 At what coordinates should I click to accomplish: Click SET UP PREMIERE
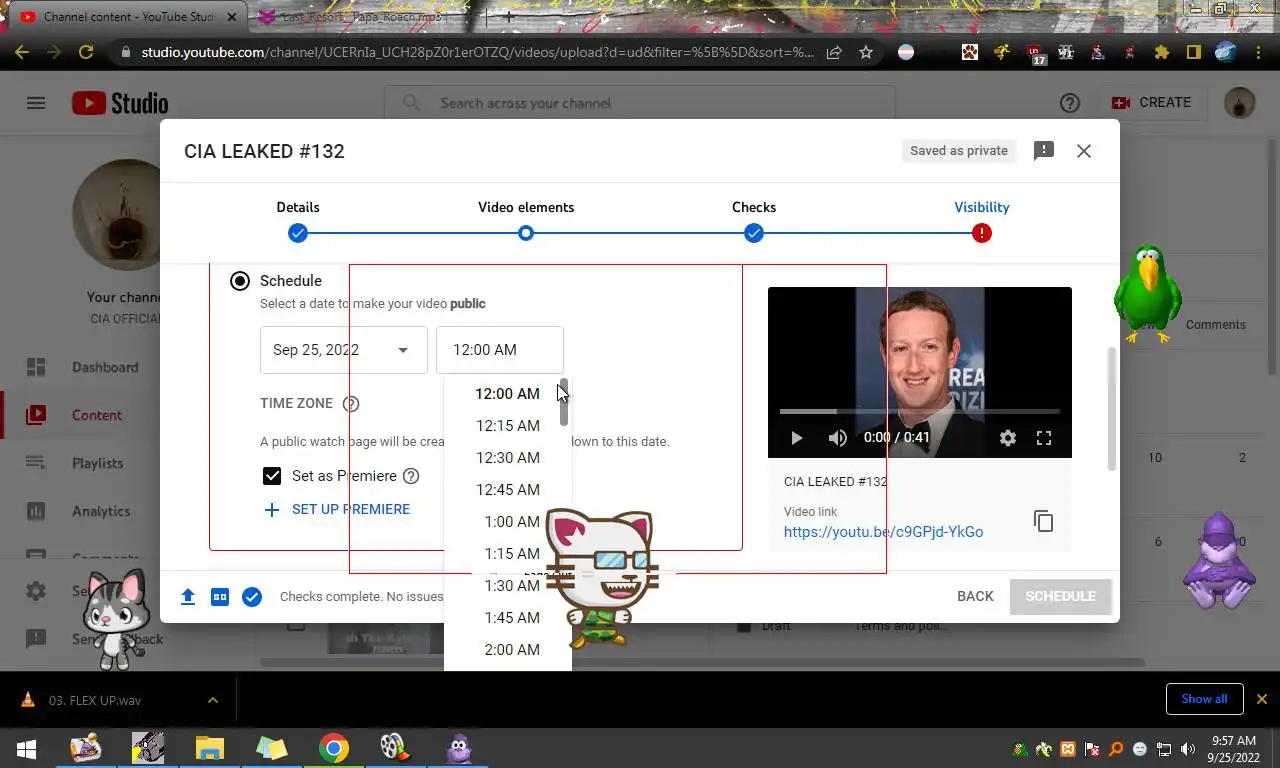tap(337, 510)
